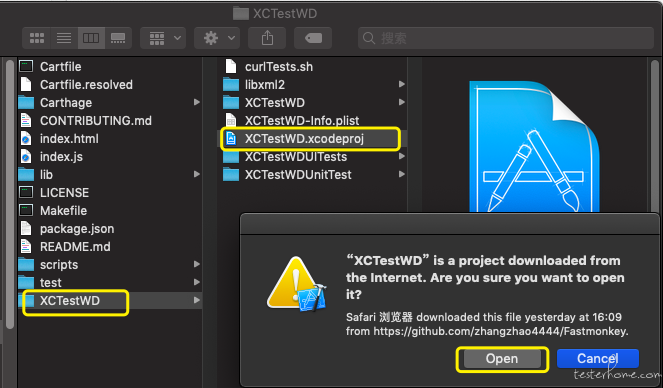663x388 pixels.
Task: Select the index.html file icon
Action: point(26,139)
